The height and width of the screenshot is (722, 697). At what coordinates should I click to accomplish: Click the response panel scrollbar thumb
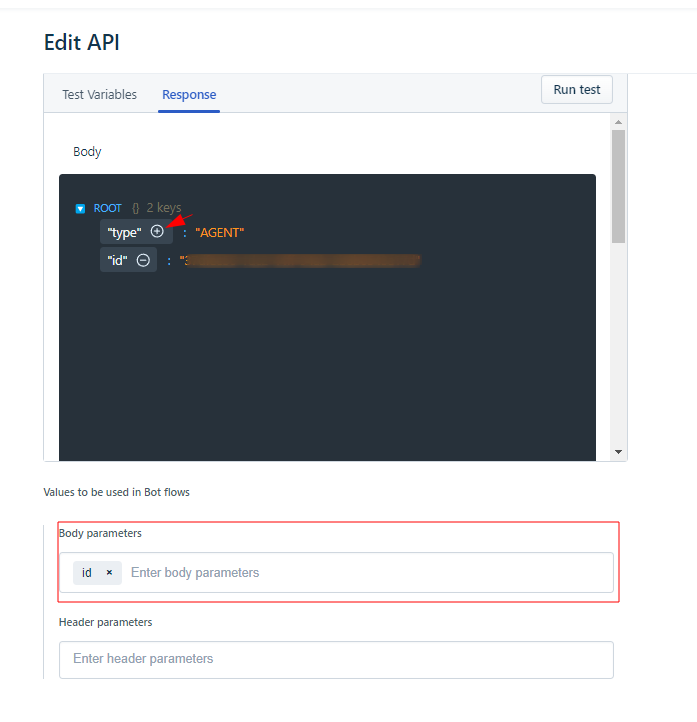(x=618, y=186)
